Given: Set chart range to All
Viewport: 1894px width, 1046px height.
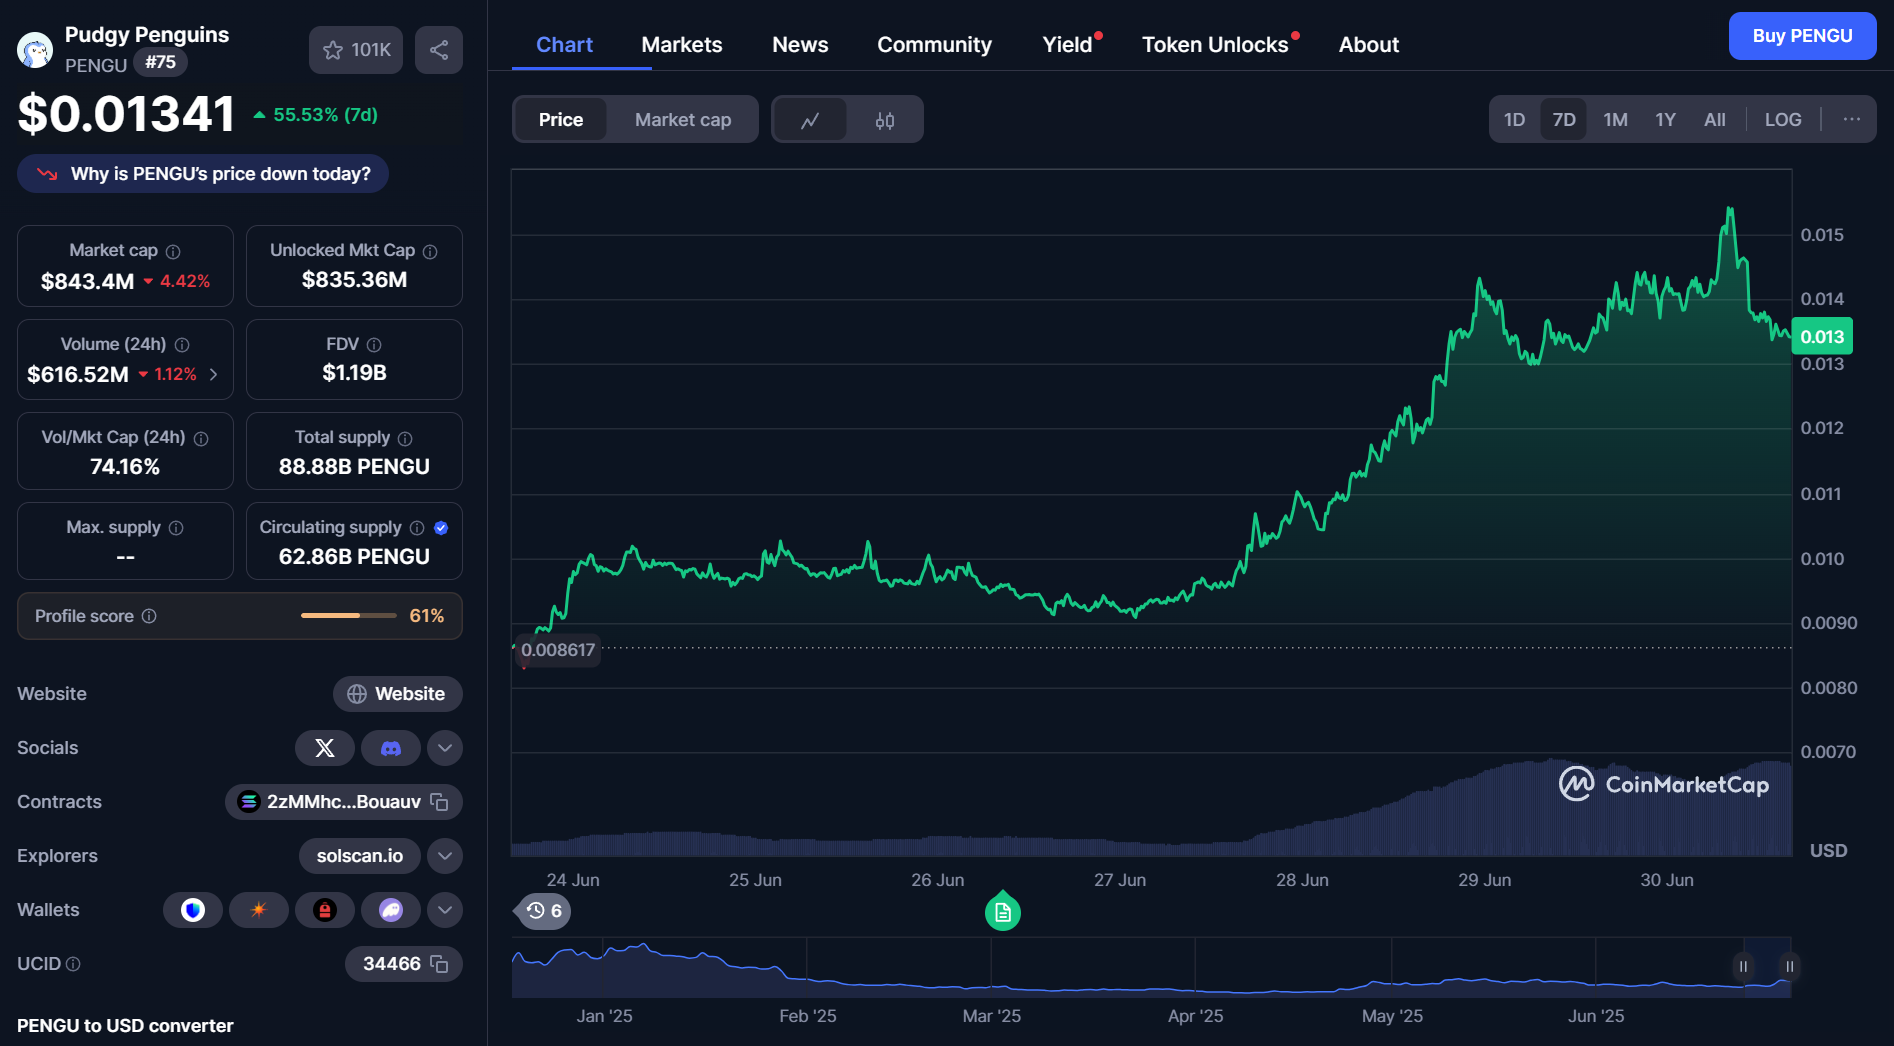Looking at the screenshot, I should (x=1715, y=120).
